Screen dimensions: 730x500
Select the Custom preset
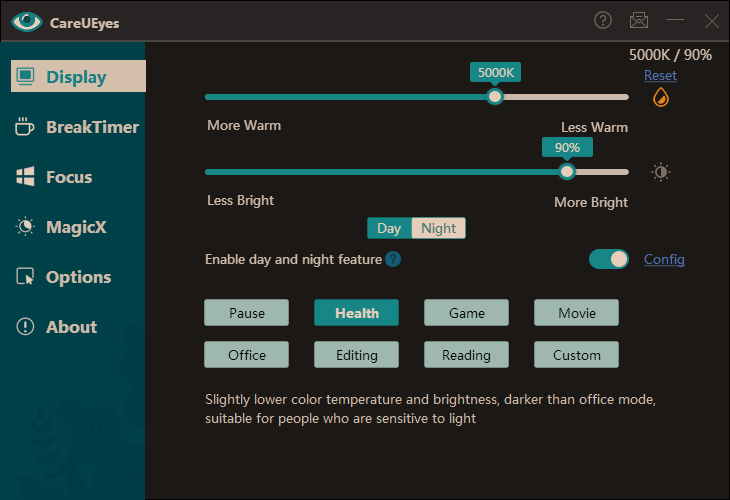coord(576,355)
